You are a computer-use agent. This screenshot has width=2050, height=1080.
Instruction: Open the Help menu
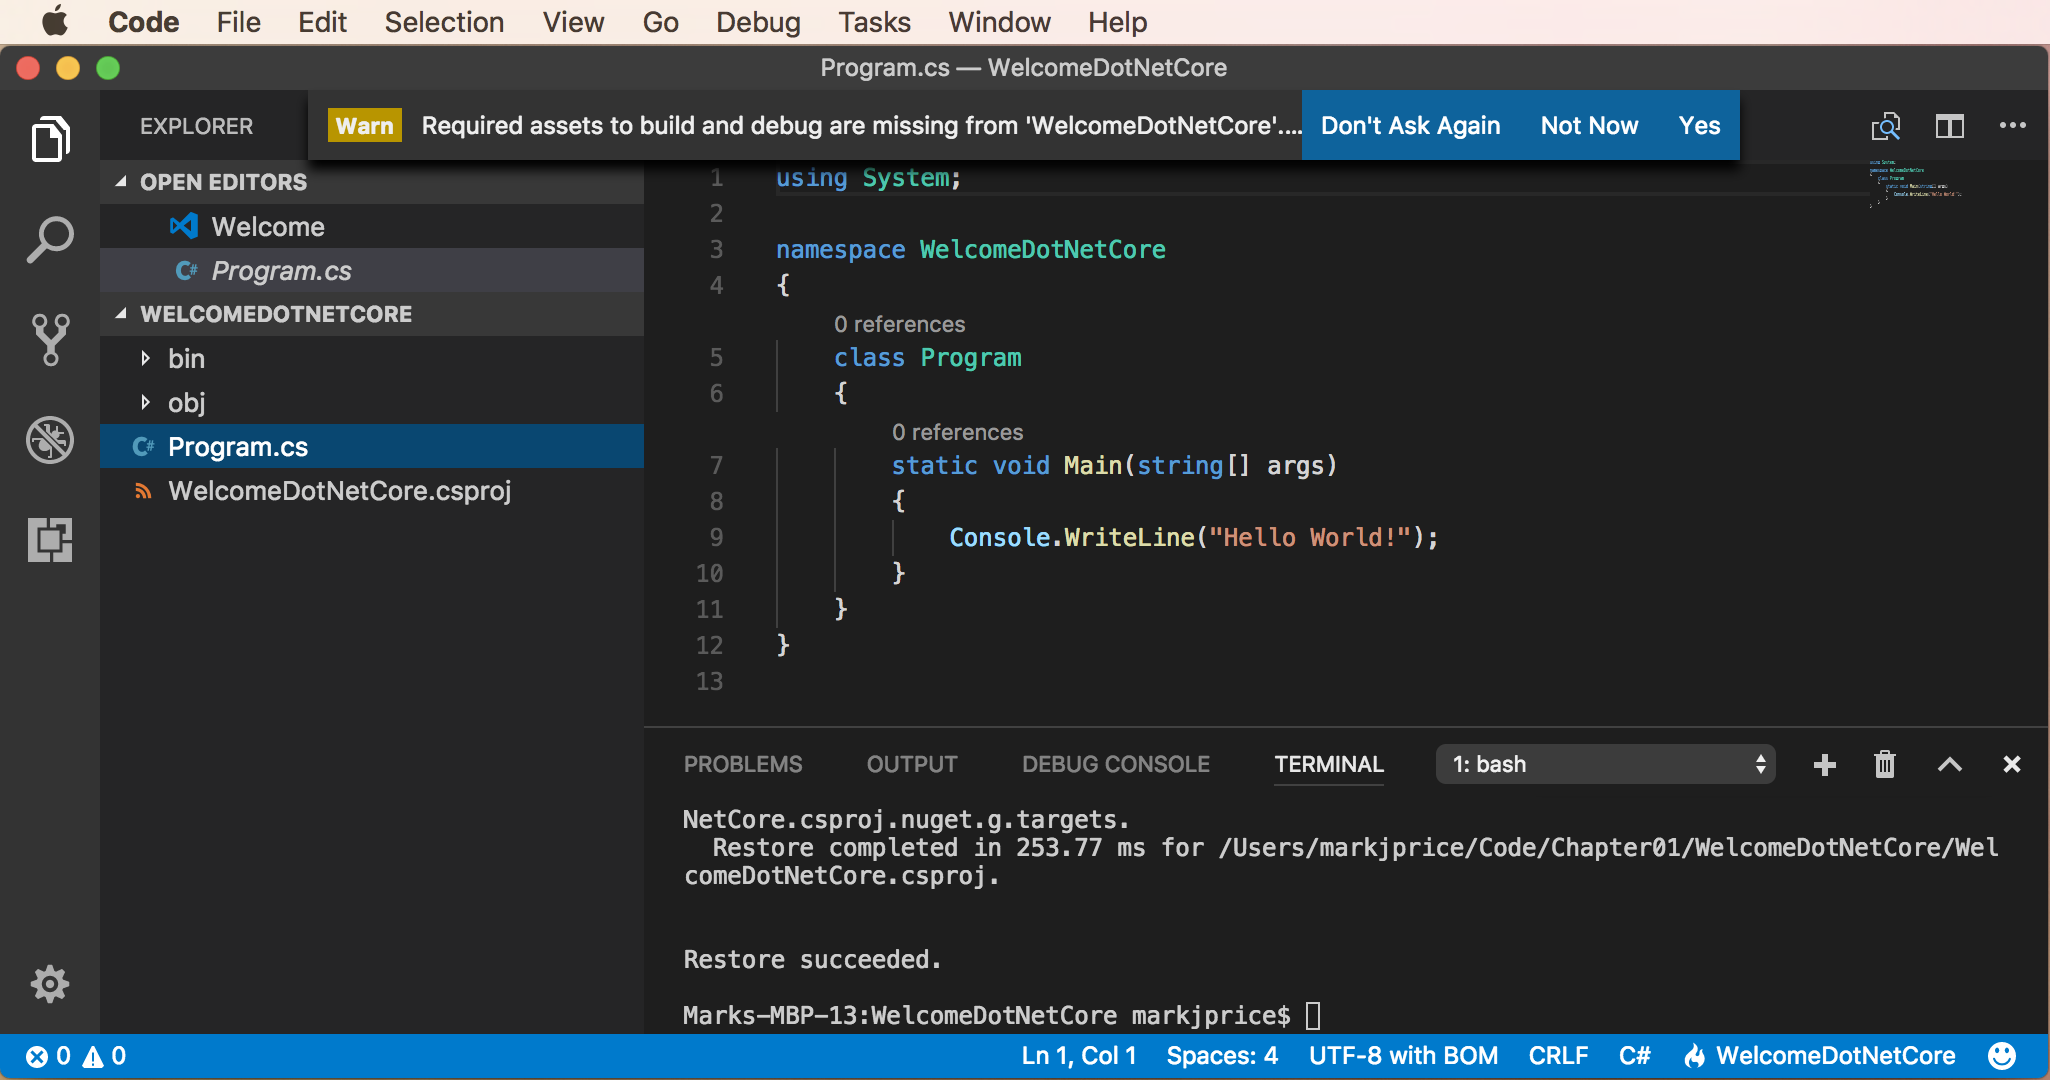(1117, 22)
